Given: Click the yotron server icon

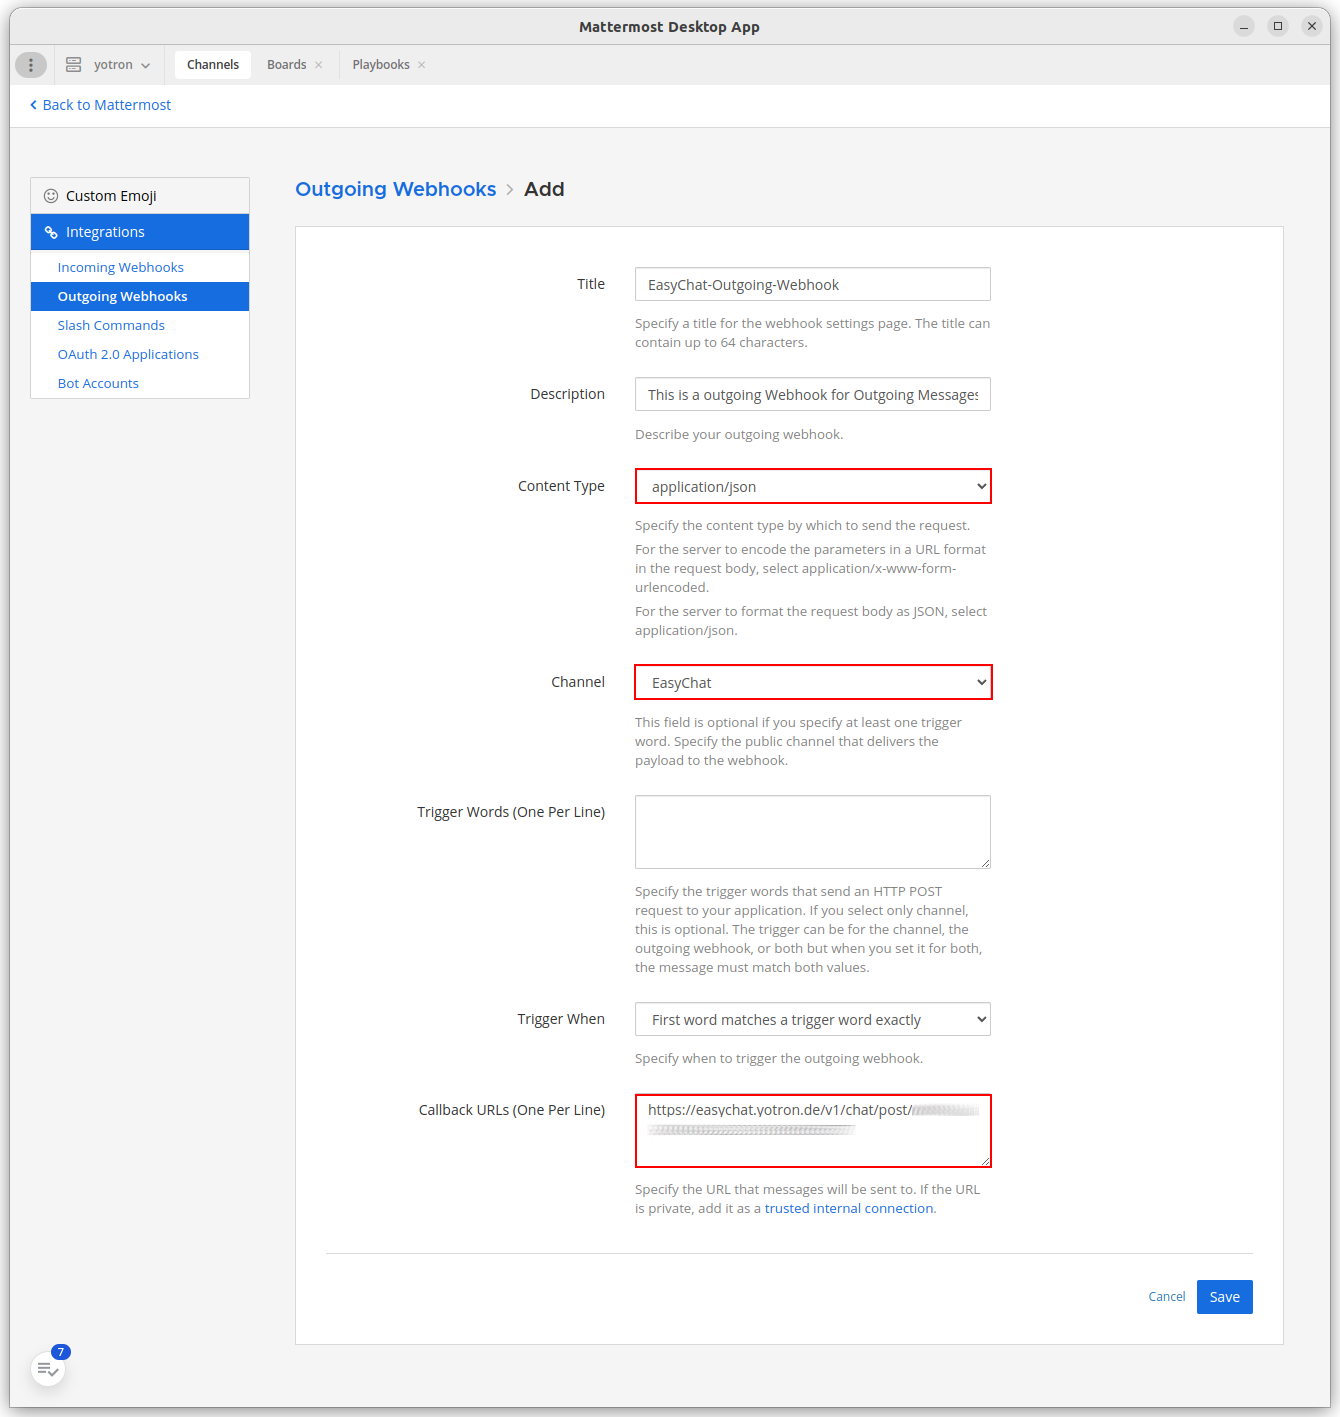Looking at the screenshot, I should 73,65.
